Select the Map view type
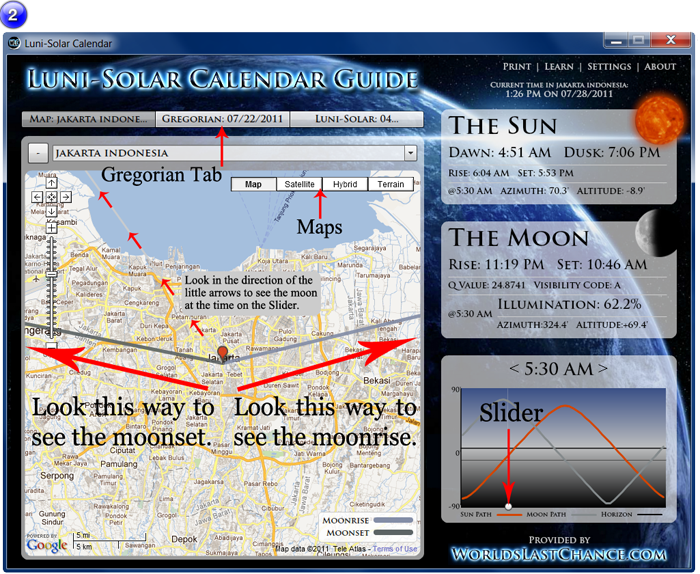This screenshot has width=700, height=574. (253, 184)
